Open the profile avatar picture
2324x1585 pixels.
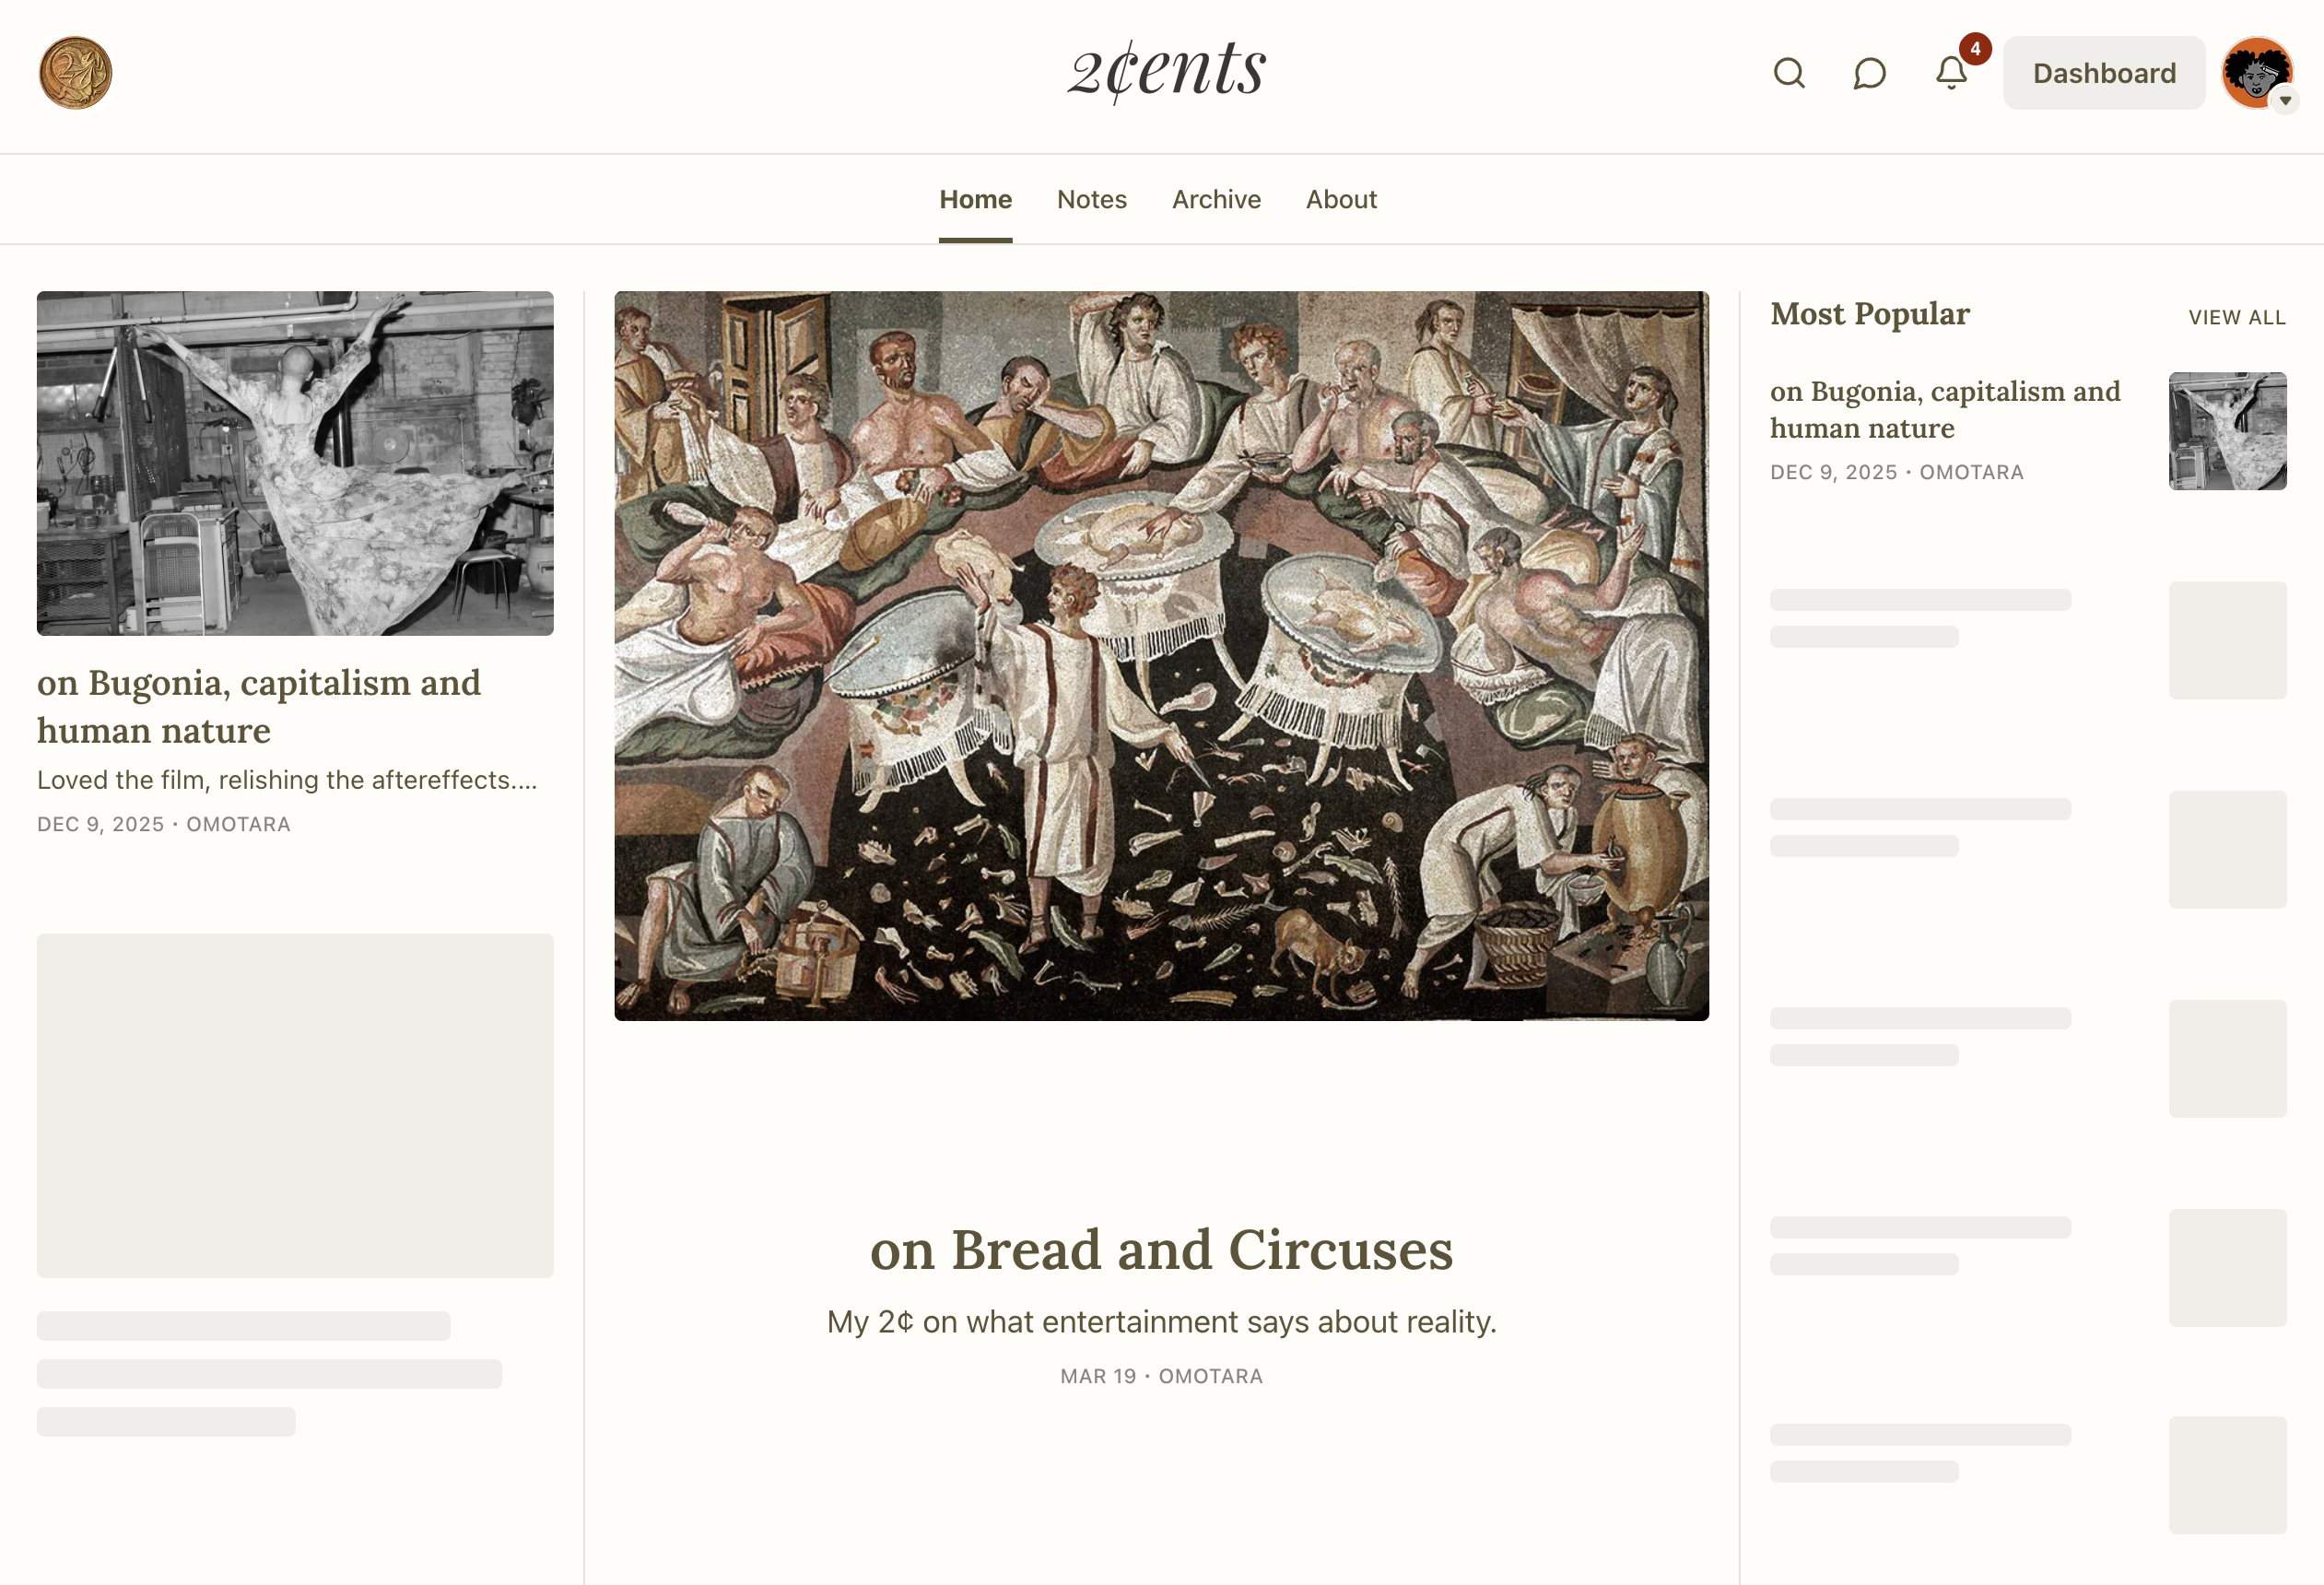pos(2254,71)
